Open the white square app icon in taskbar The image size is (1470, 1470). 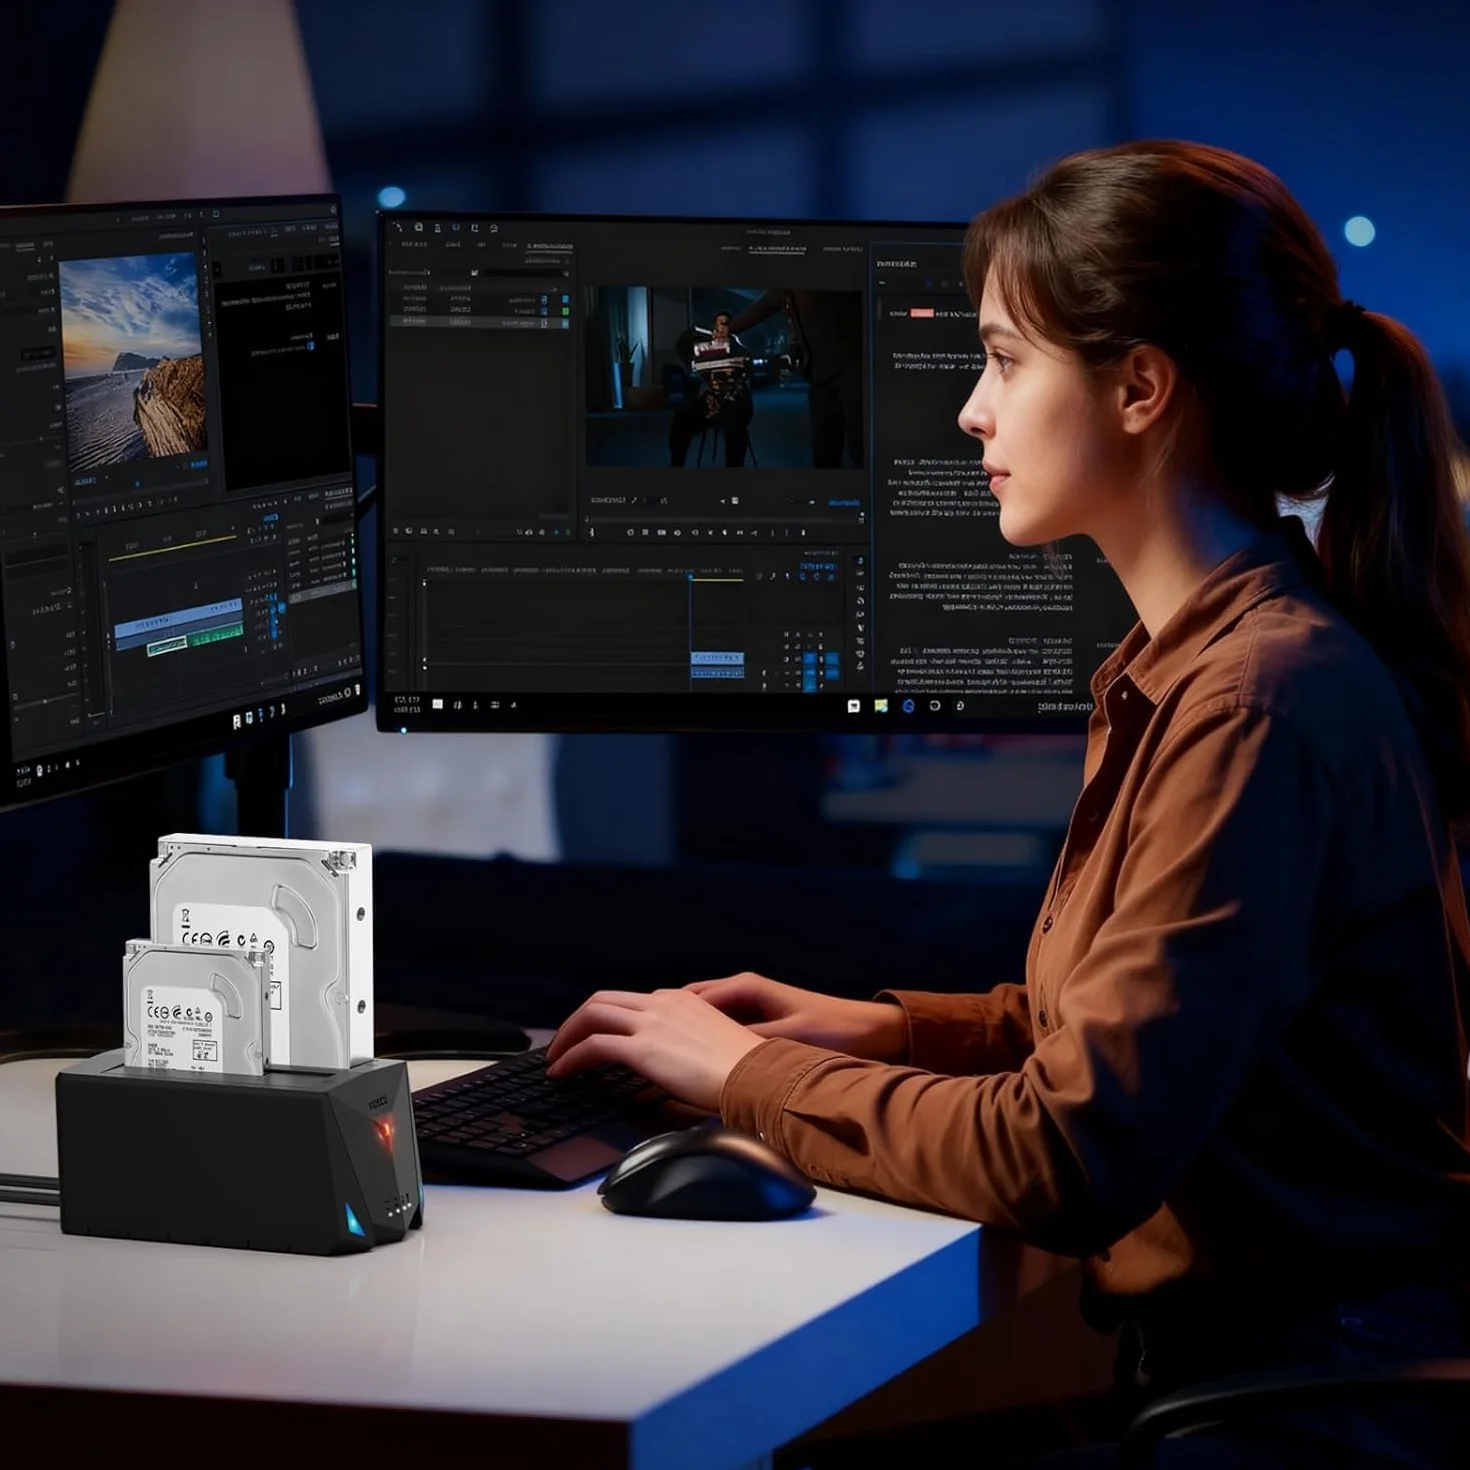(x=853, y=706)
